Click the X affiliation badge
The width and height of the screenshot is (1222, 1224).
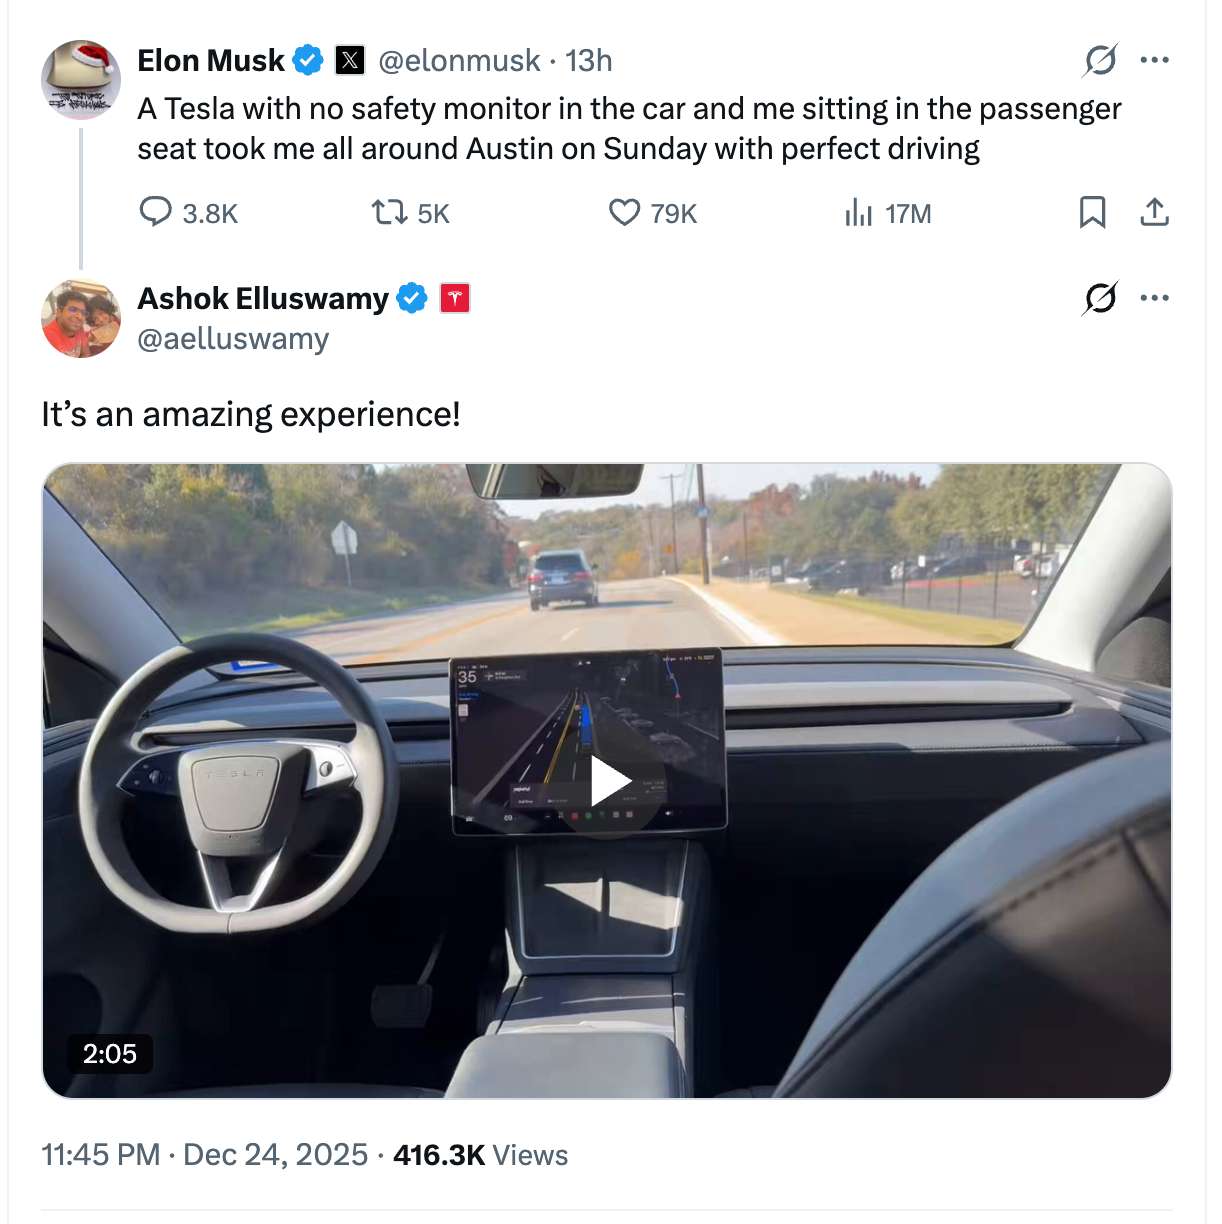click(x=349, y=61)
